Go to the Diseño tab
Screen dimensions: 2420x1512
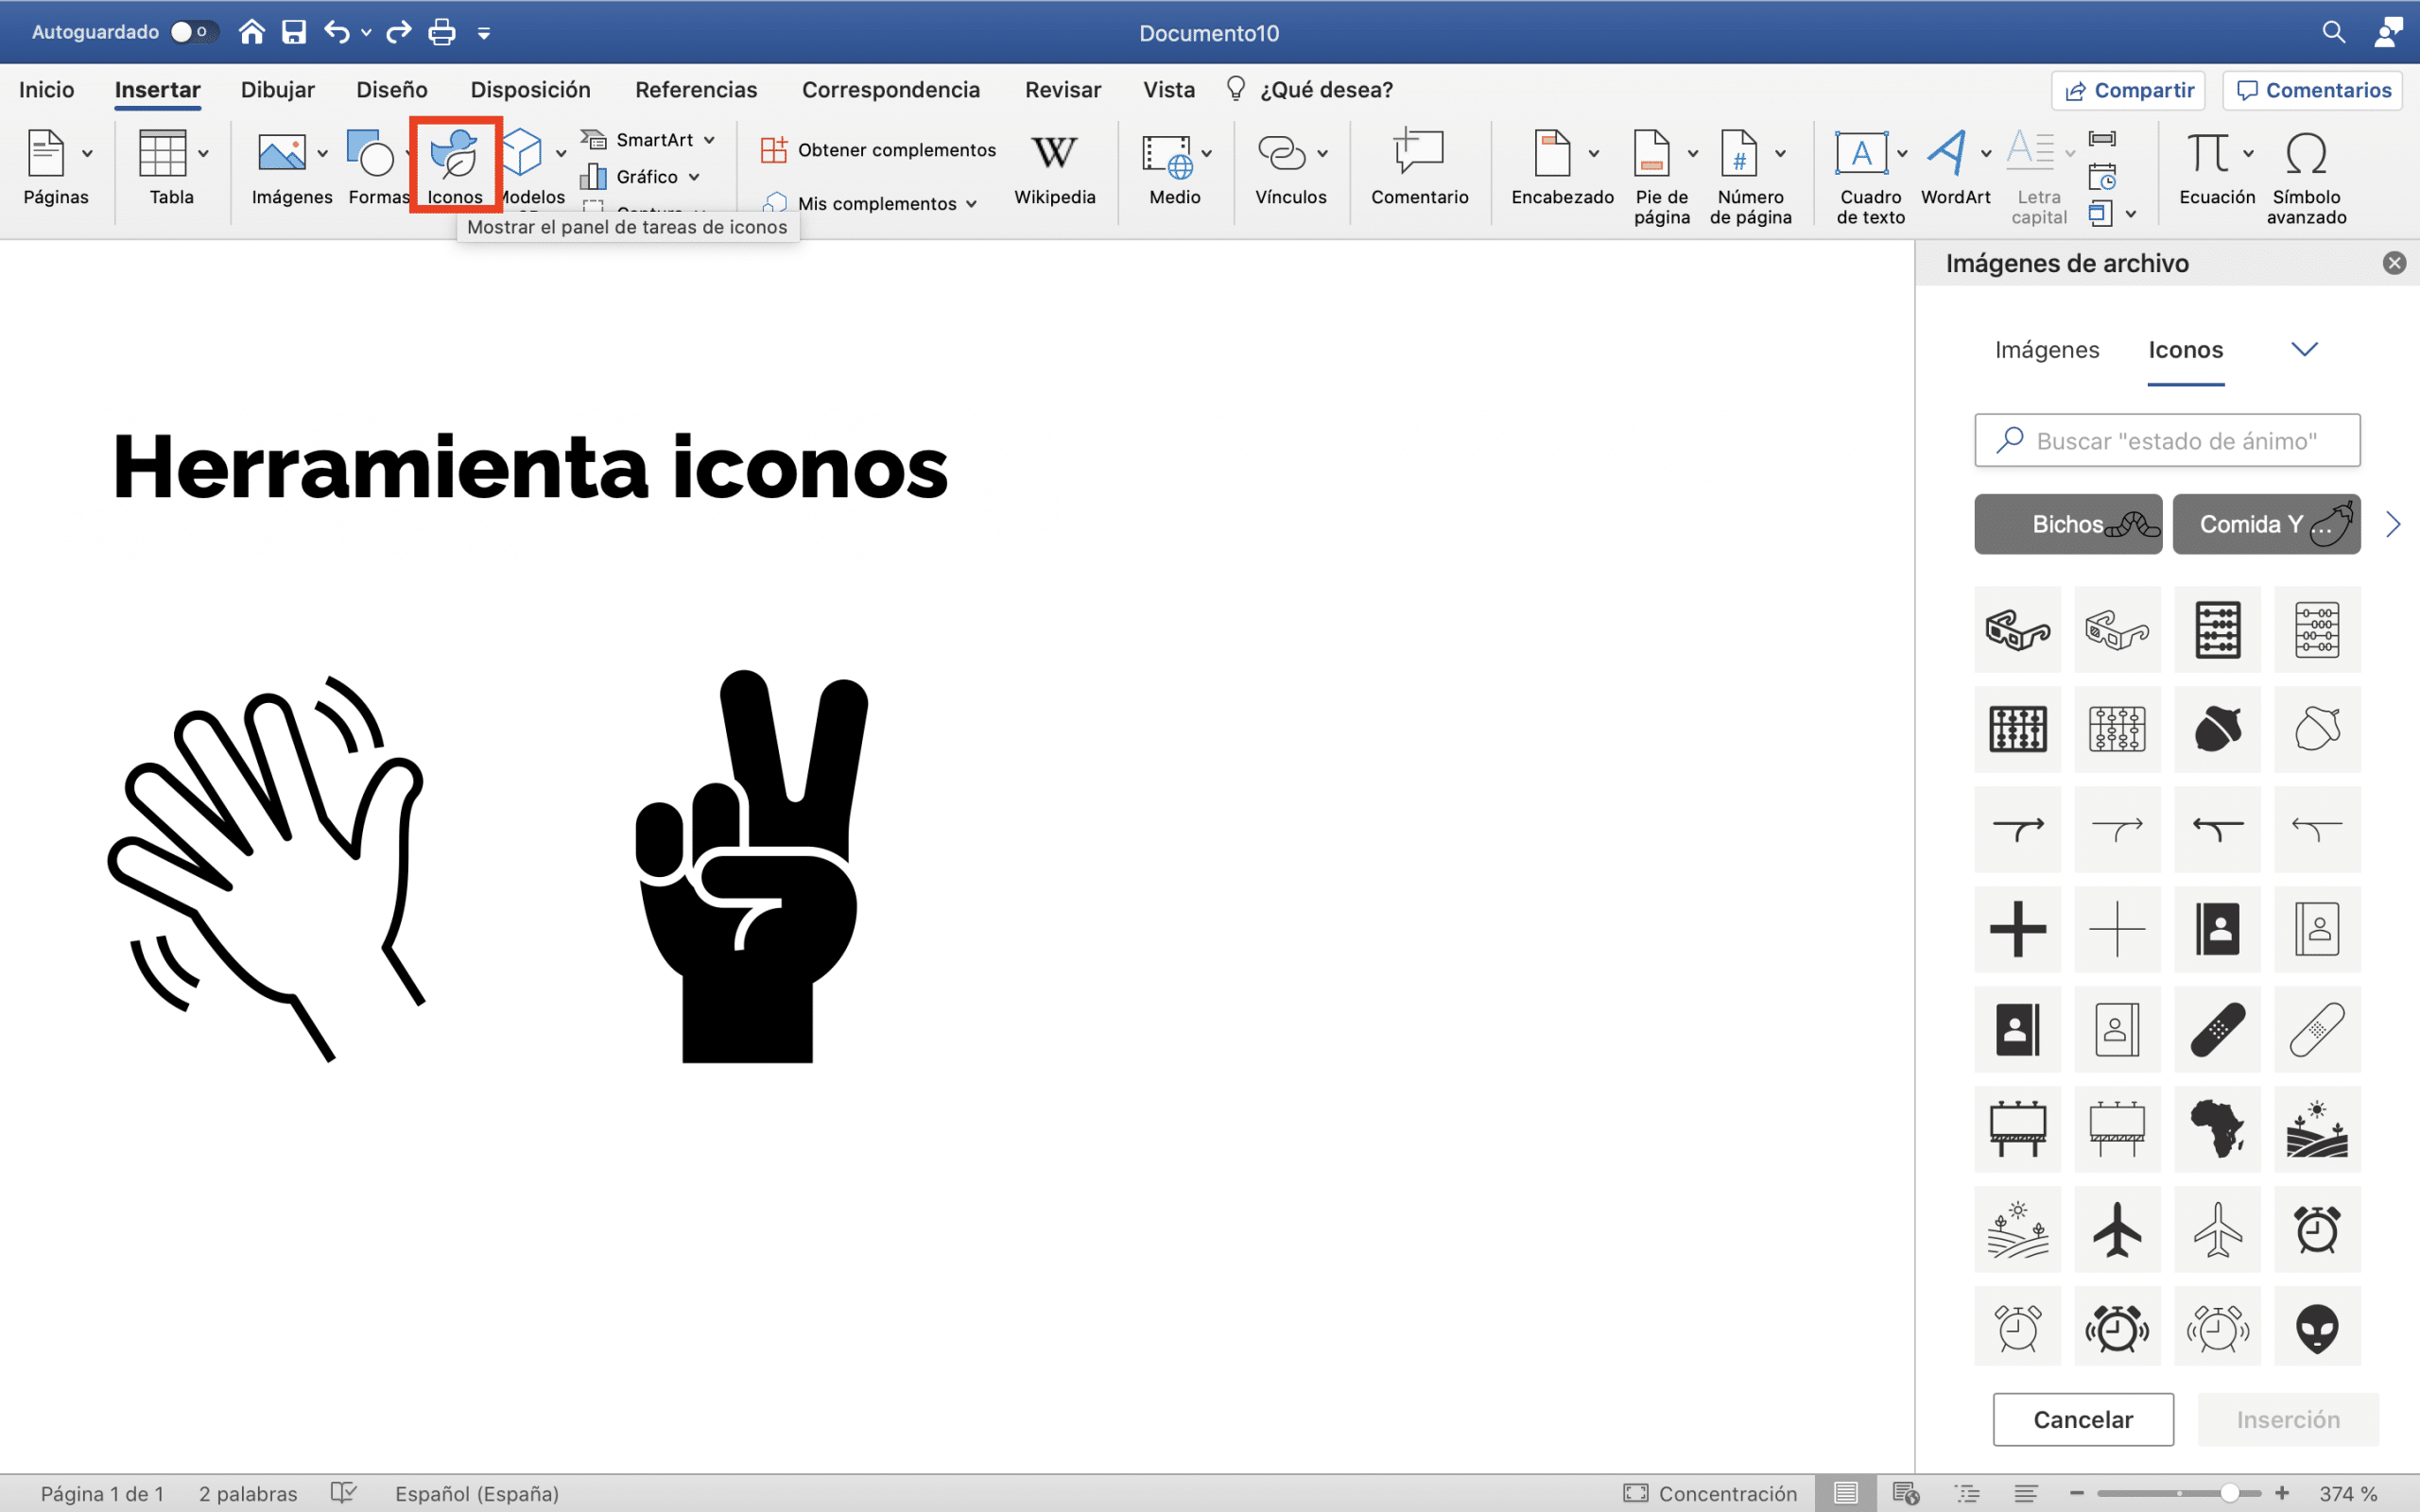(x=392, y=90)
